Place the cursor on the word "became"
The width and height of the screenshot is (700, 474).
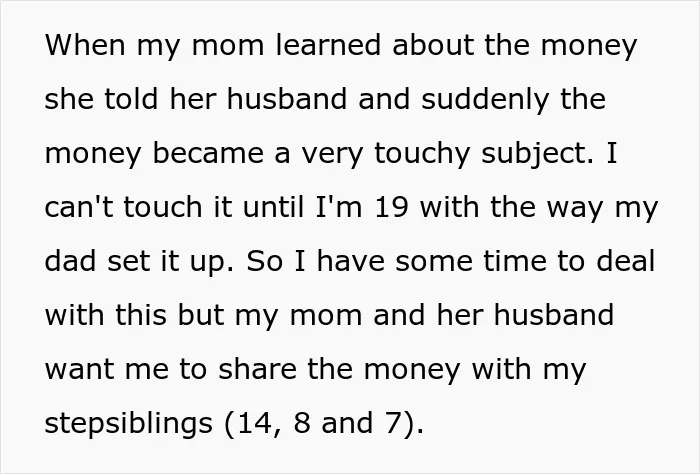(x=208, y=153)
